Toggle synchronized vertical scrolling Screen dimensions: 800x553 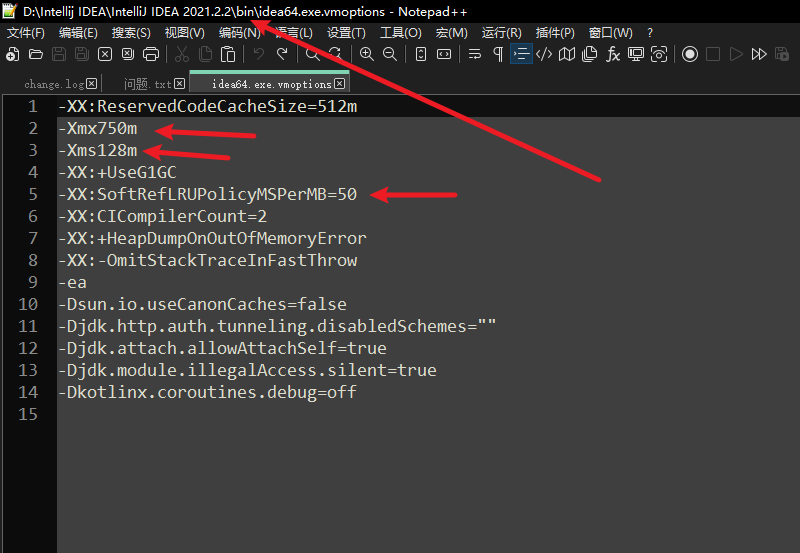[x=421, y=54]
